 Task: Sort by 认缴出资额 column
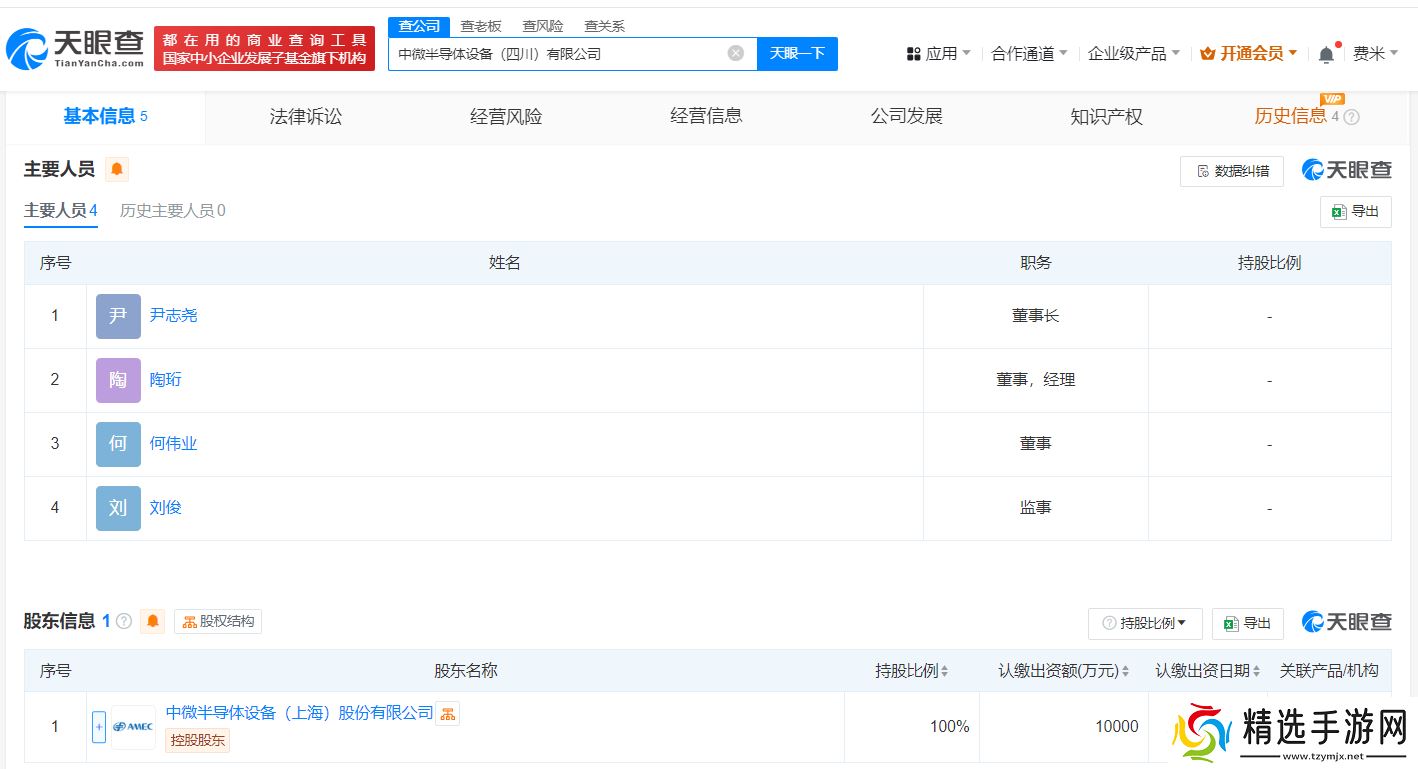(1063, 671)
